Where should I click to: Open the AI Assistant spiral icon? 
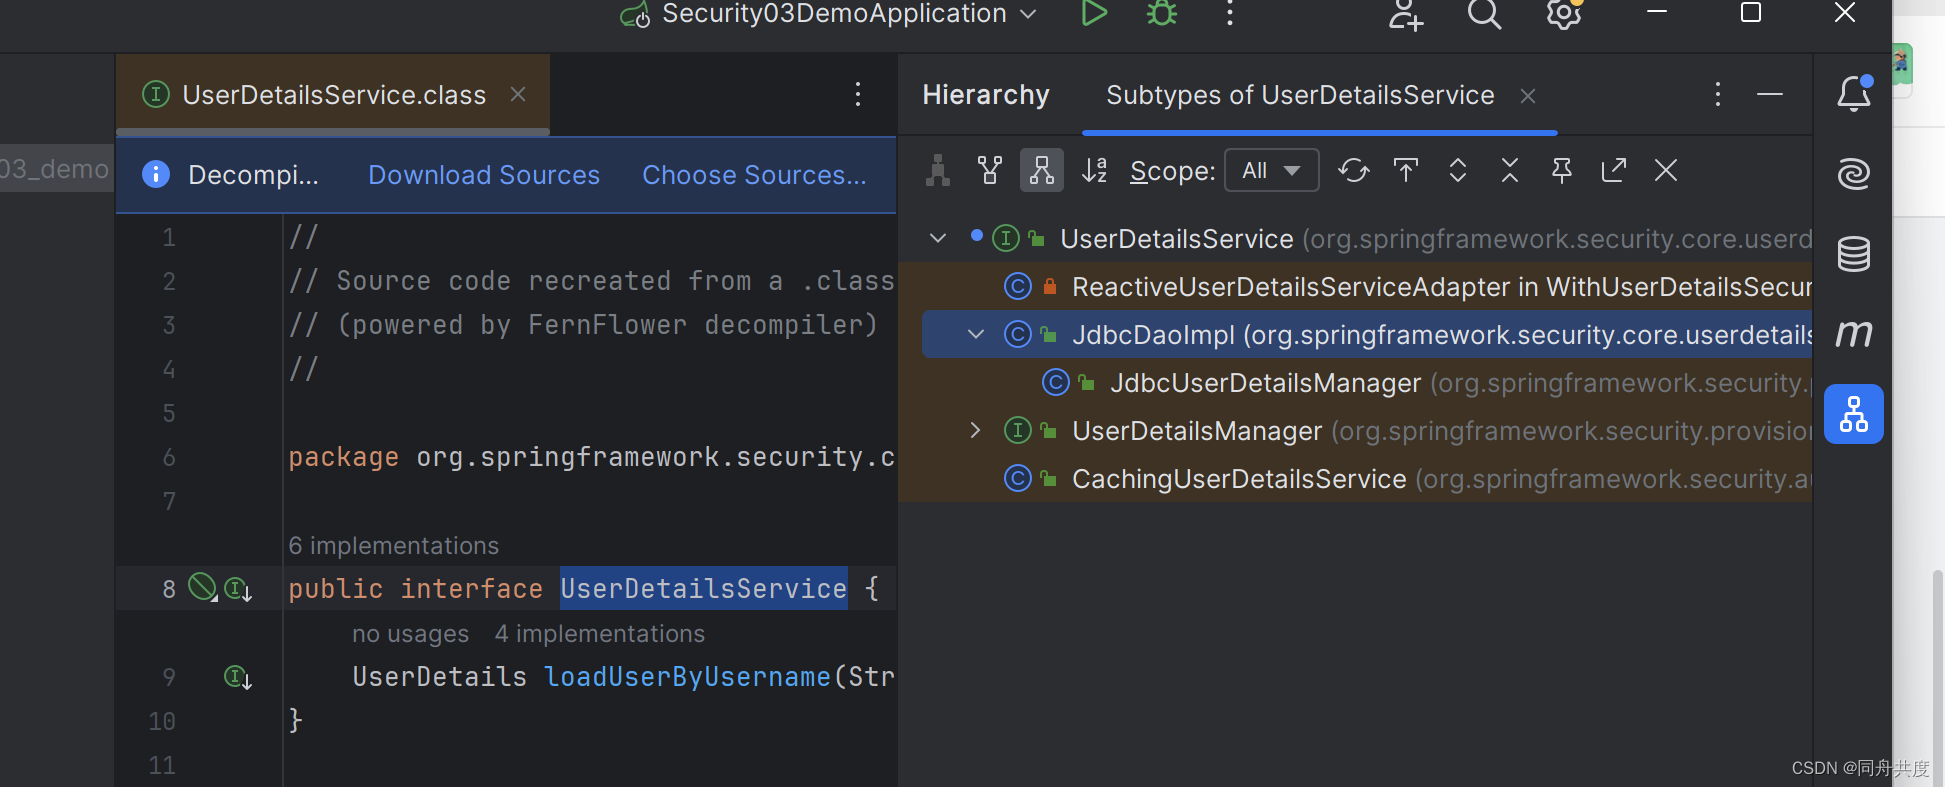coord(1854,174)
